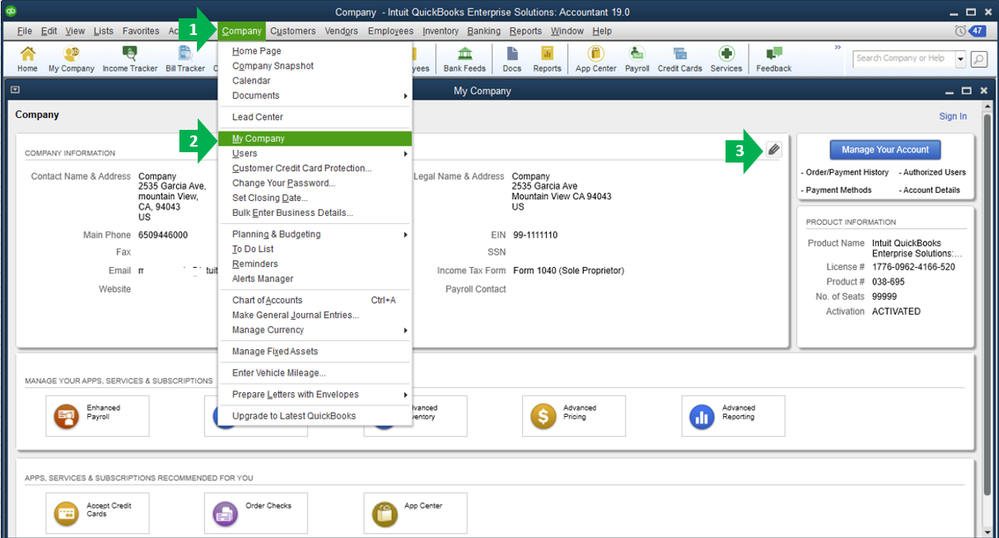Select Enter Vehicle Mileage menu item
999x538 pixels.
tap(315, 373)
